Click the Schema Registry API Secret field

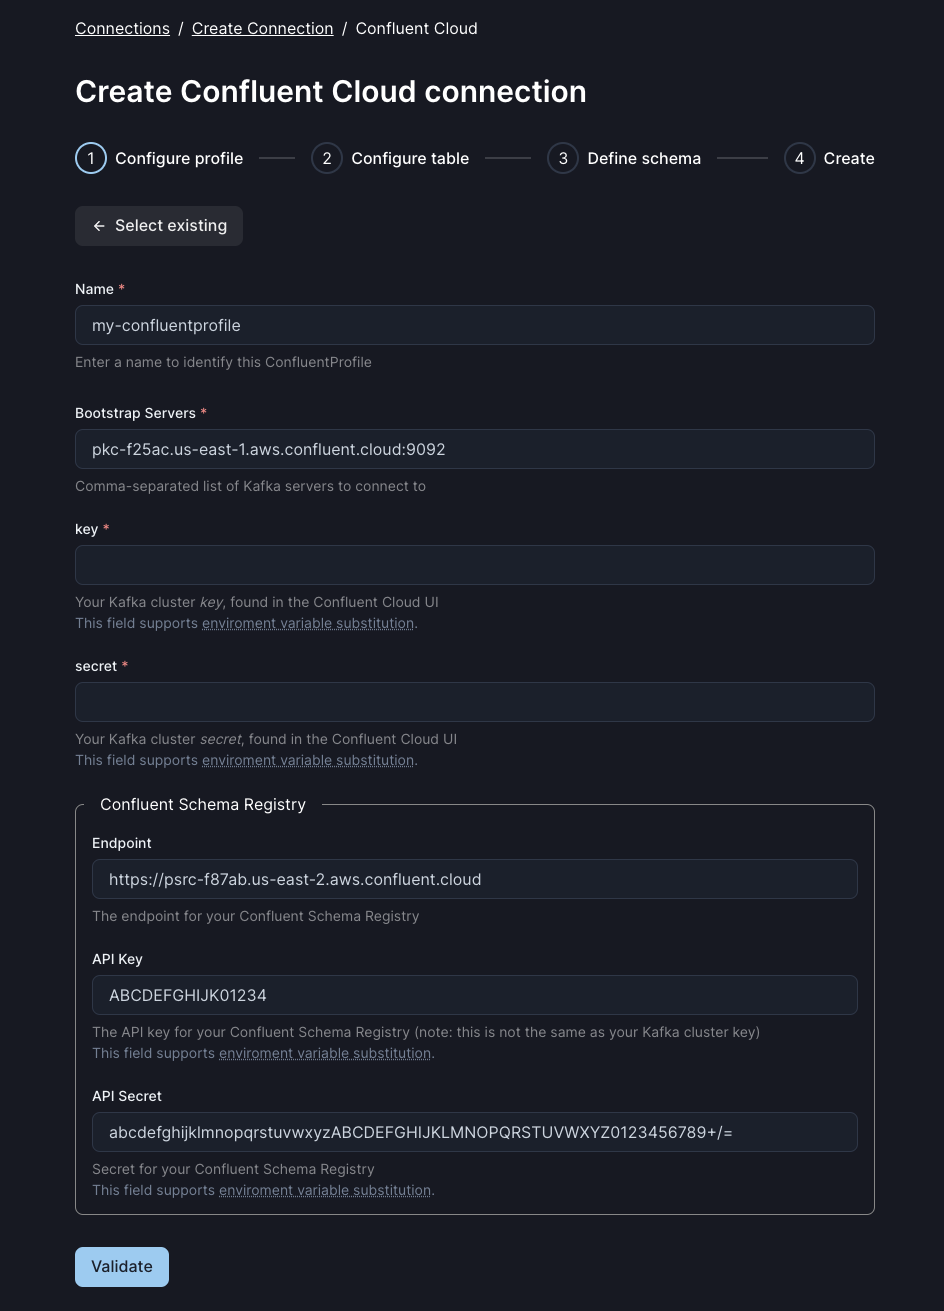coord(475,1132)
